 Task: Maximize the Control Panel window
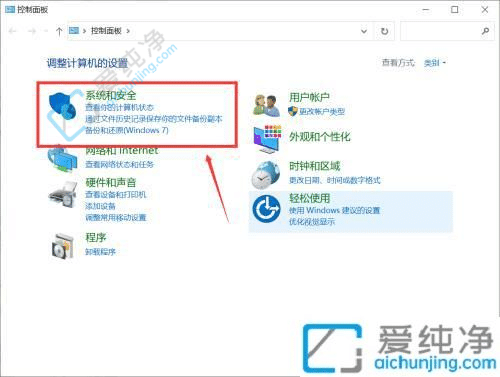coord(455,10)
